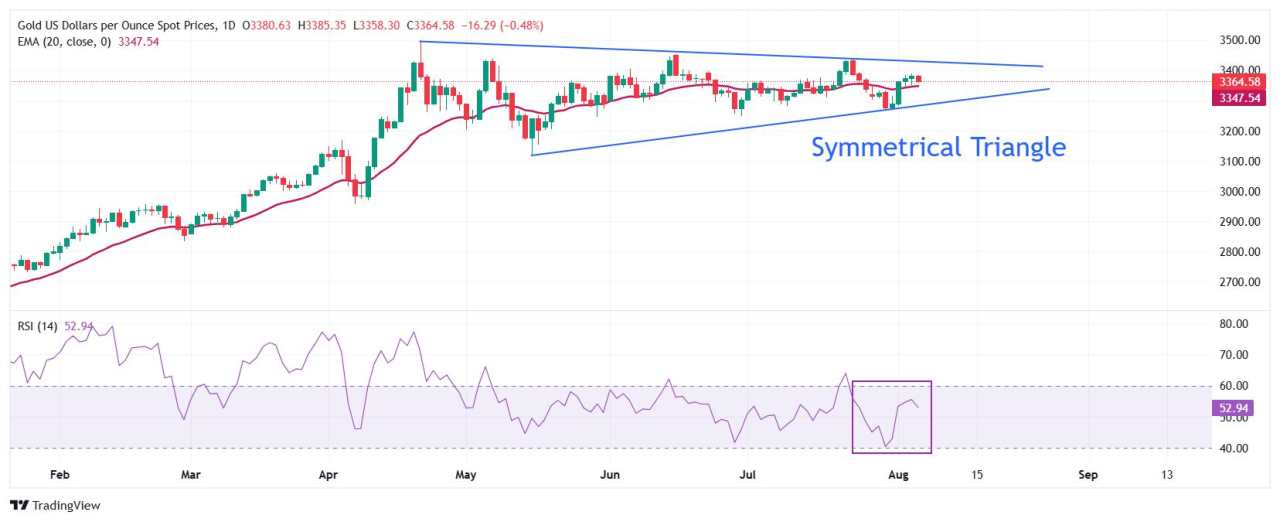Click the EMA (20, close, 0) indicator label

click(65, 42)
